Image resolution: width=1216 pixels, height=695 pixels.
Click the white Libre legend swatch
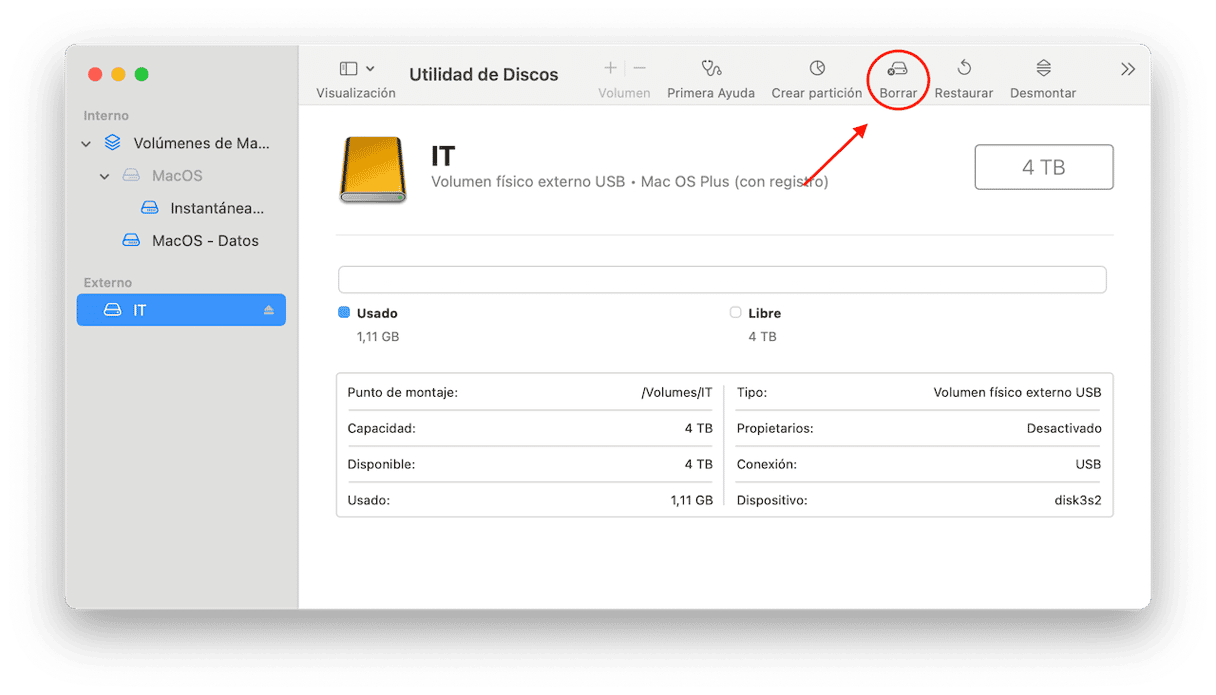tap(735, 313)
